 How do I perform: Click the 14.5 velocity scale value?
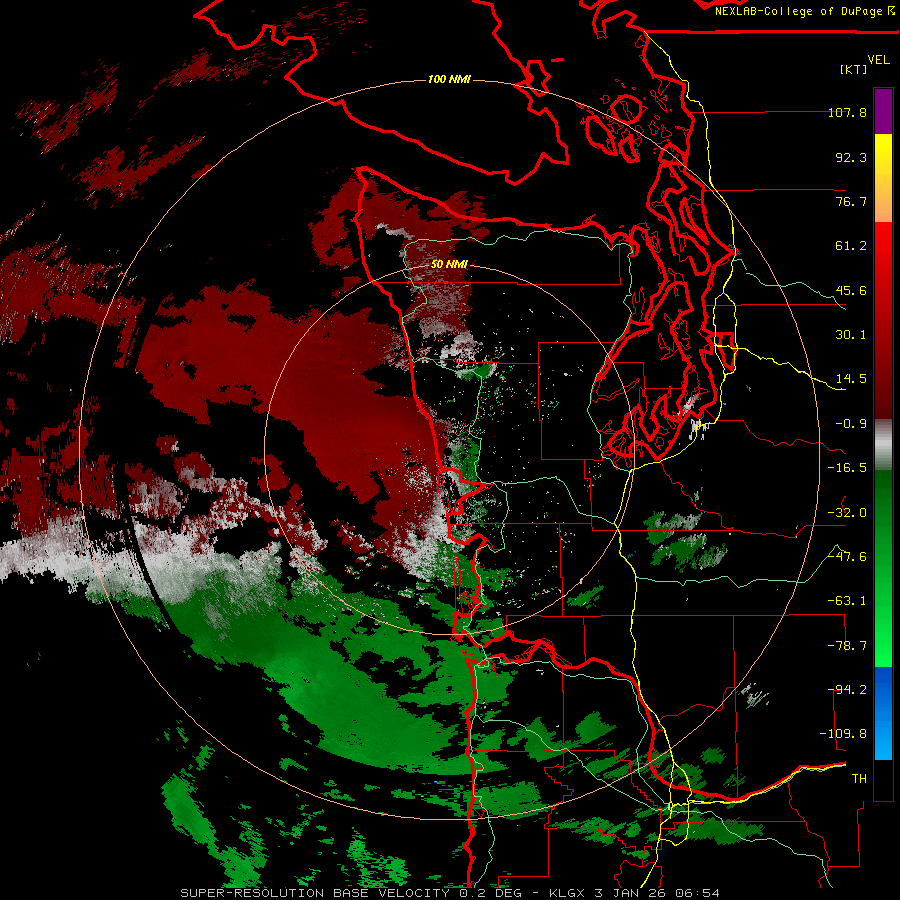coord(851,379)
